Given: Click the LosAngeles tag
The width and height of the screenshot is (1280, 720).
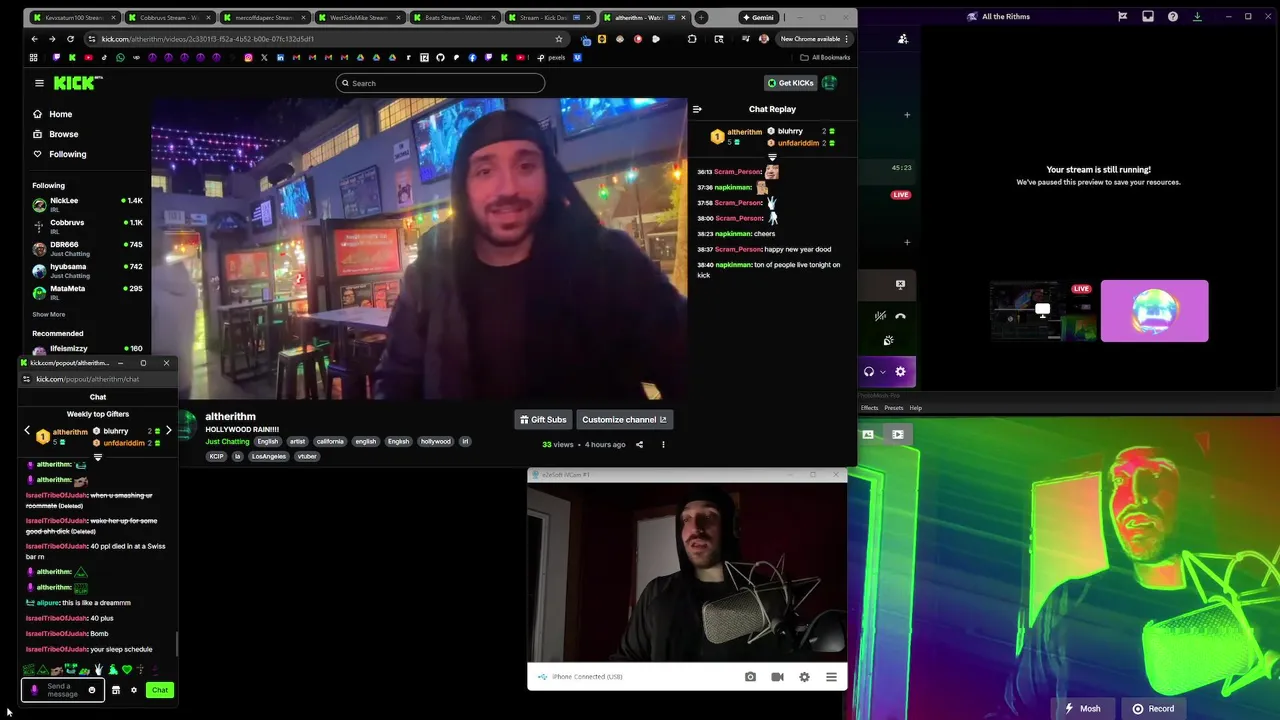Looking at the screenshot, I should [x=268, y=456].
